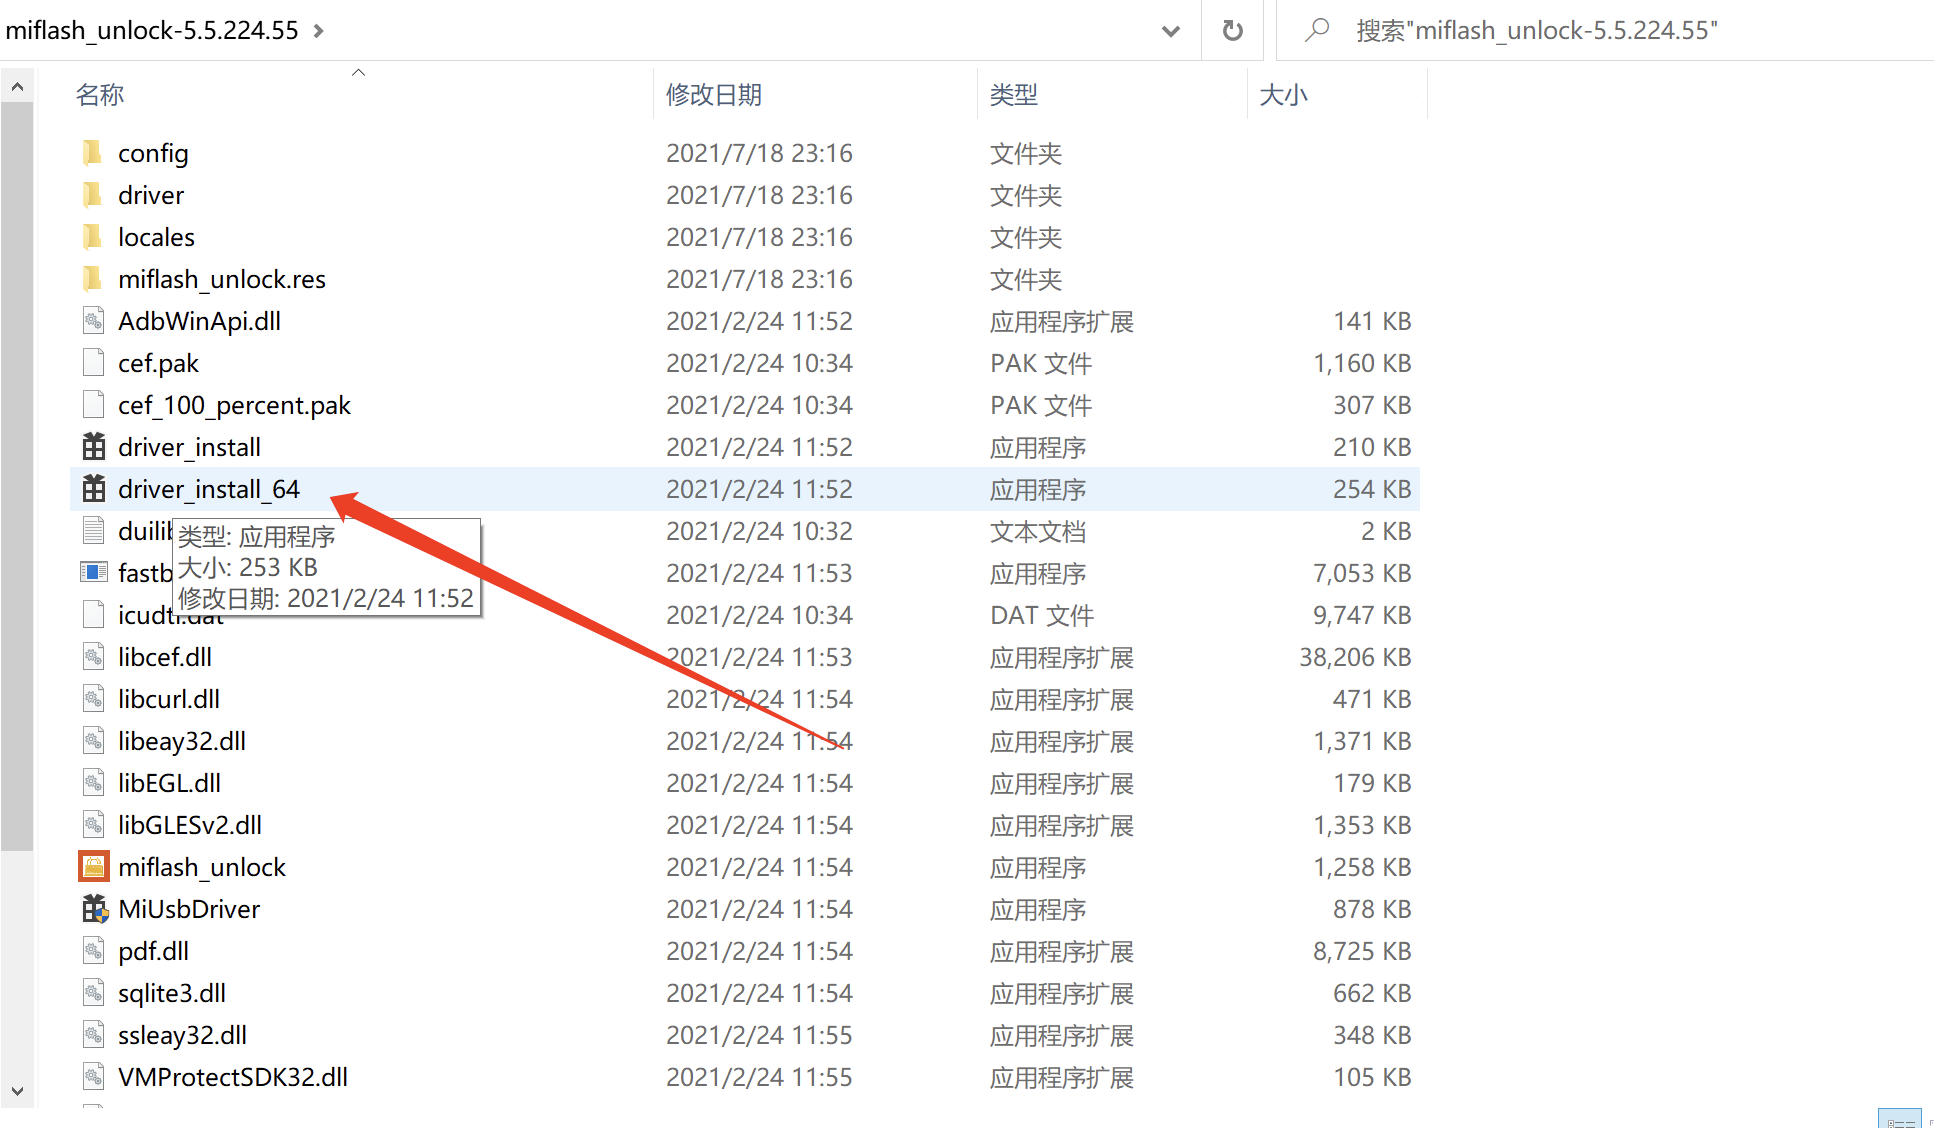Launch the miflash_unlock application
Viewport: 1934px width, 1128px height.
(x=202, y=867)
